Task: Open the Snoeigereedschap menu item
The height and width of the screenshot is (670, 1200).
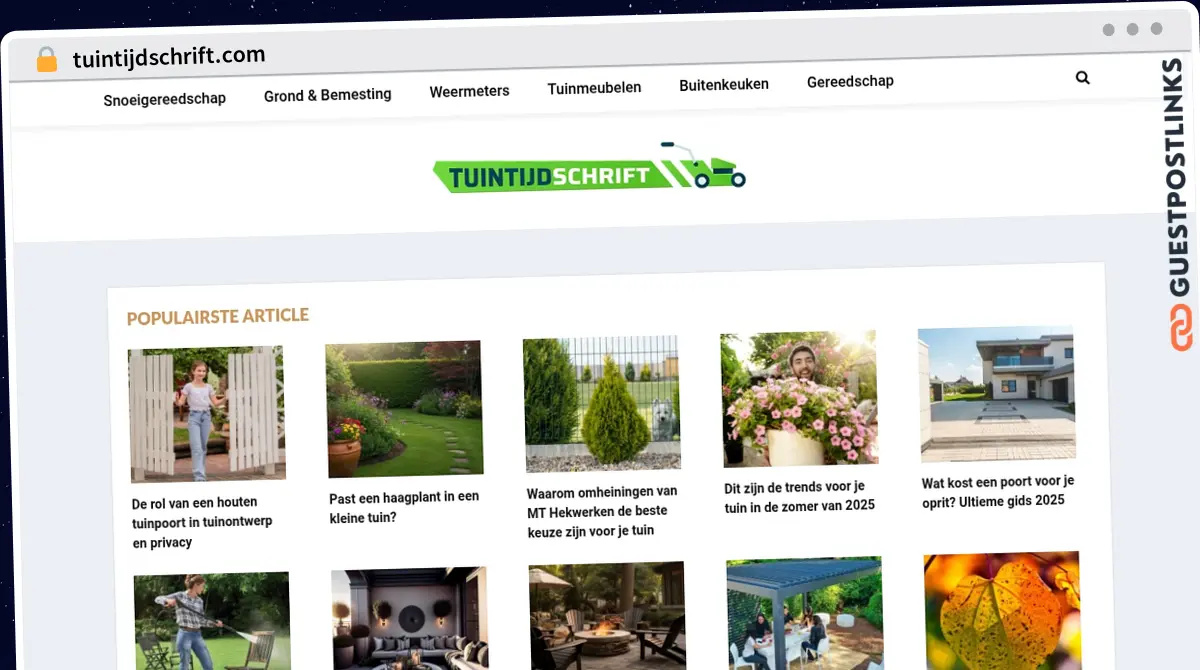Action: tap(165, 99)
